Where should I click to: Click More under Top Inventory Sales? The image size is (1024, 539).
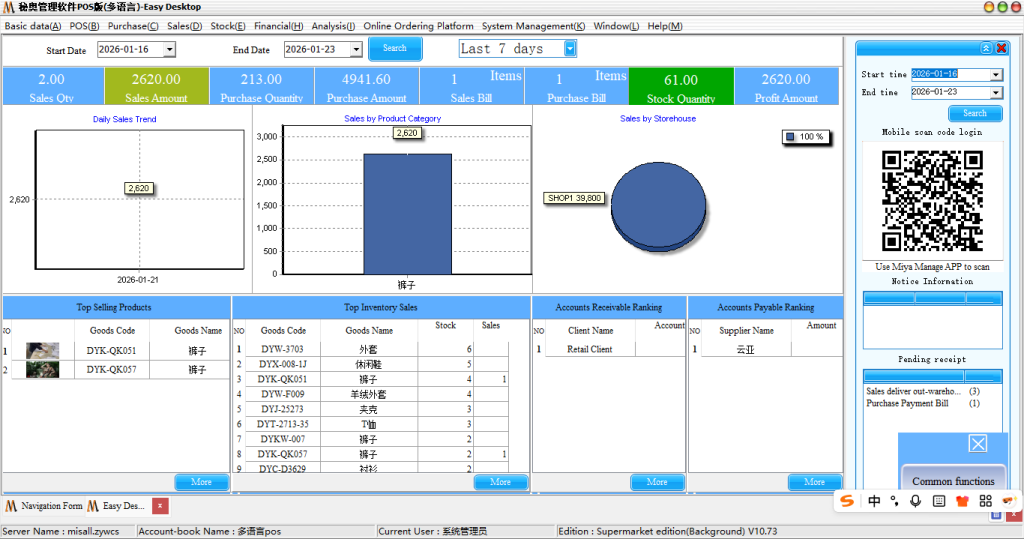tap(500, 482)
